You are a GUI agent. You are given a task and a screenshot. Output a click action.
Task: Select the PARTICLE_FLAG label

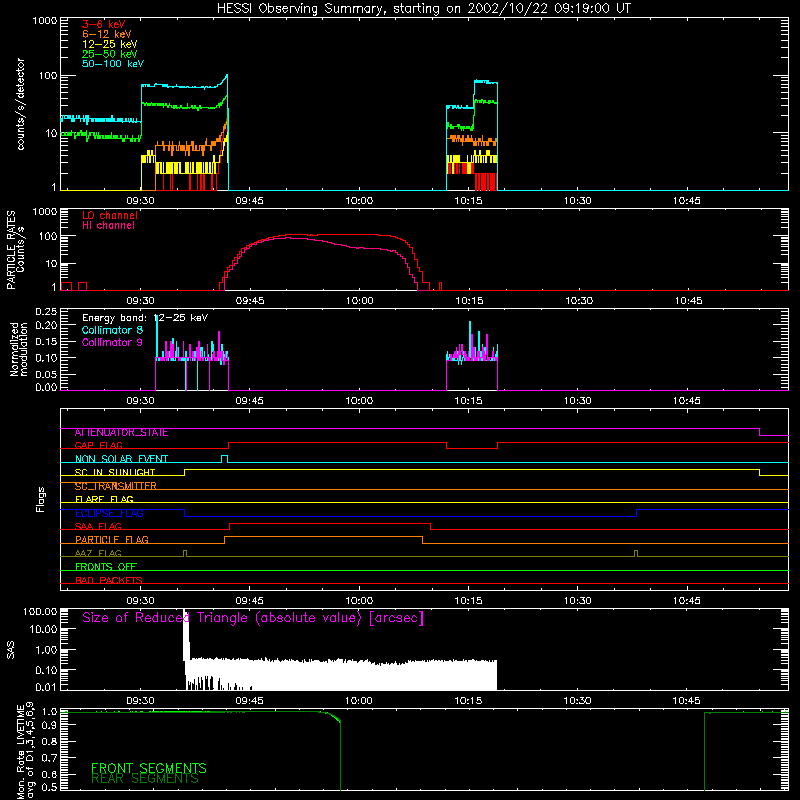coord(112,540)
